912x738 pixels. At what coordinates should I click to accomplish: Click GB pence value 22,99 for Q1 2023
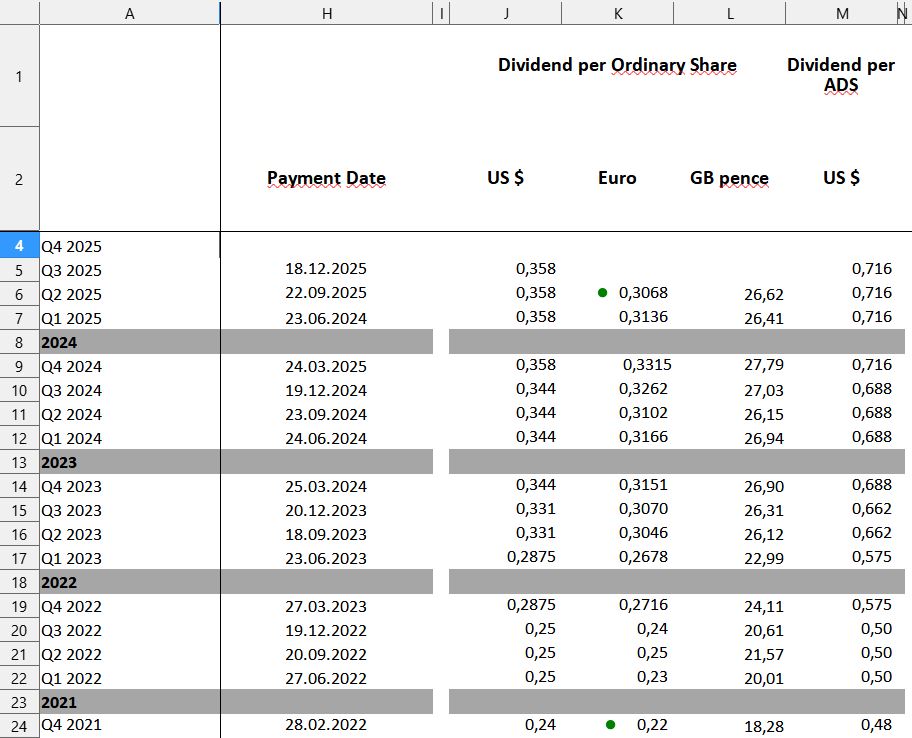763,558
